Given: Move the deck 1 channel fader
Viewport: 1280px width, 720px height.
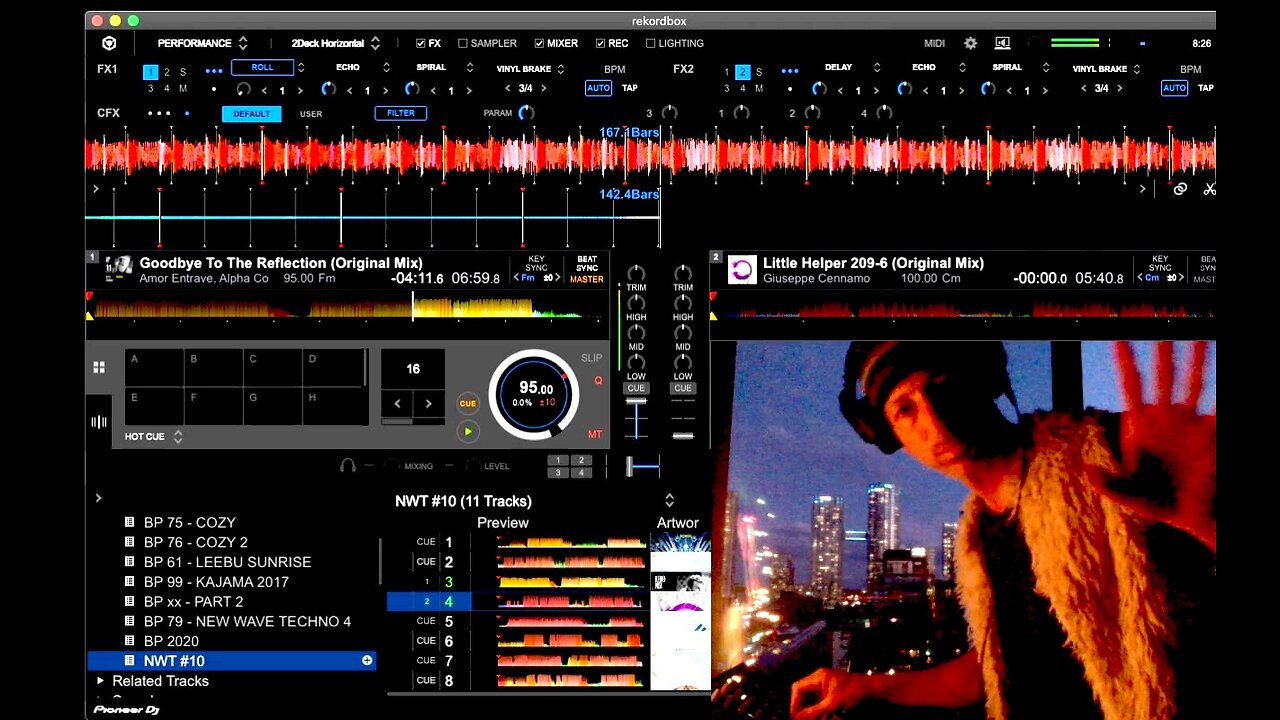Looking at the screenshot, I should [636, 401].
